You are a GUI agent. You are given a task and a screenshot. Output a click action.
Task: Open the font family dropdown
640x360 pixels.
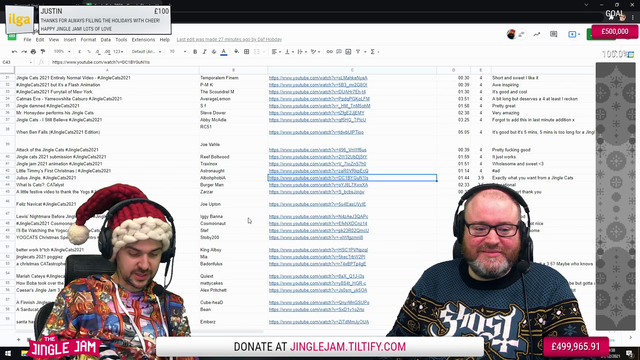point(146,52)
